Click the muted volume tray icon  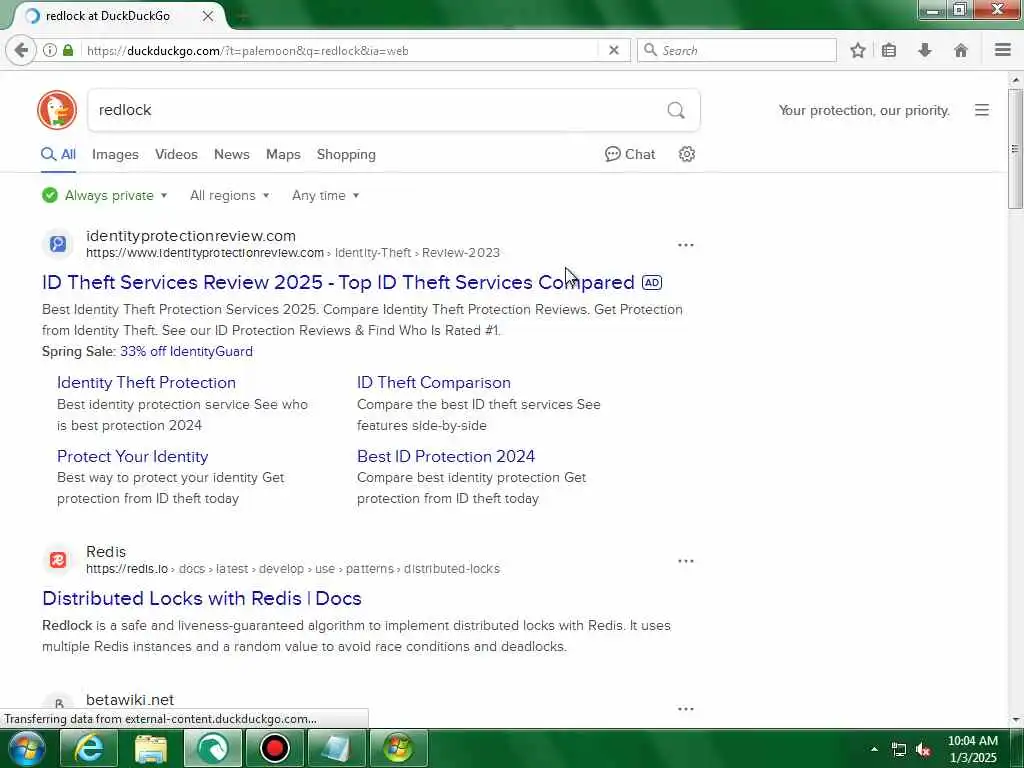923,749
